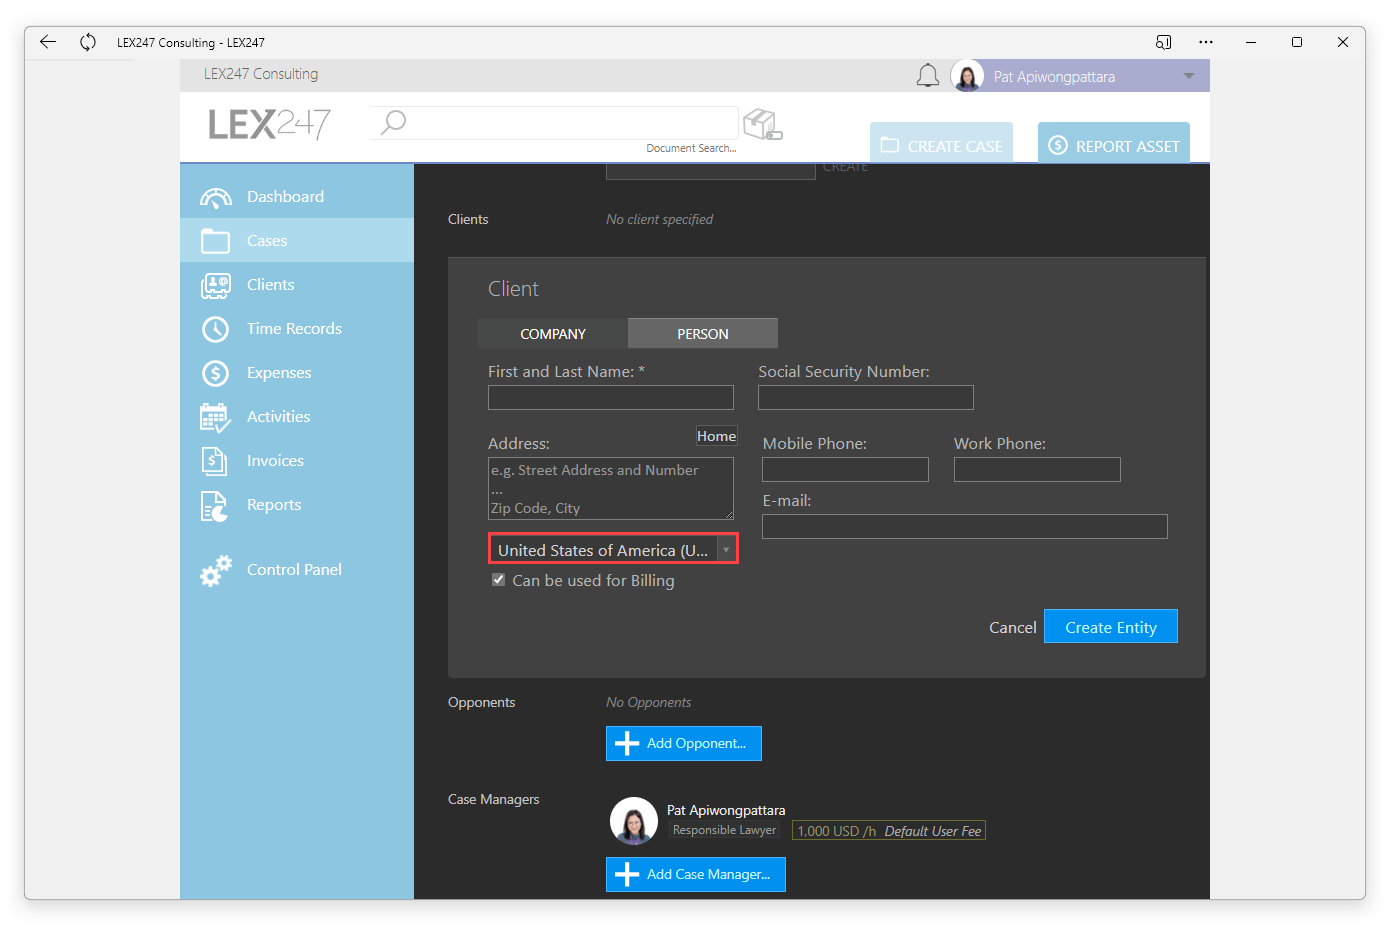Switch to the PERSON tab
Viewport: 1390px width, 925px height.
tap(703, 334)
